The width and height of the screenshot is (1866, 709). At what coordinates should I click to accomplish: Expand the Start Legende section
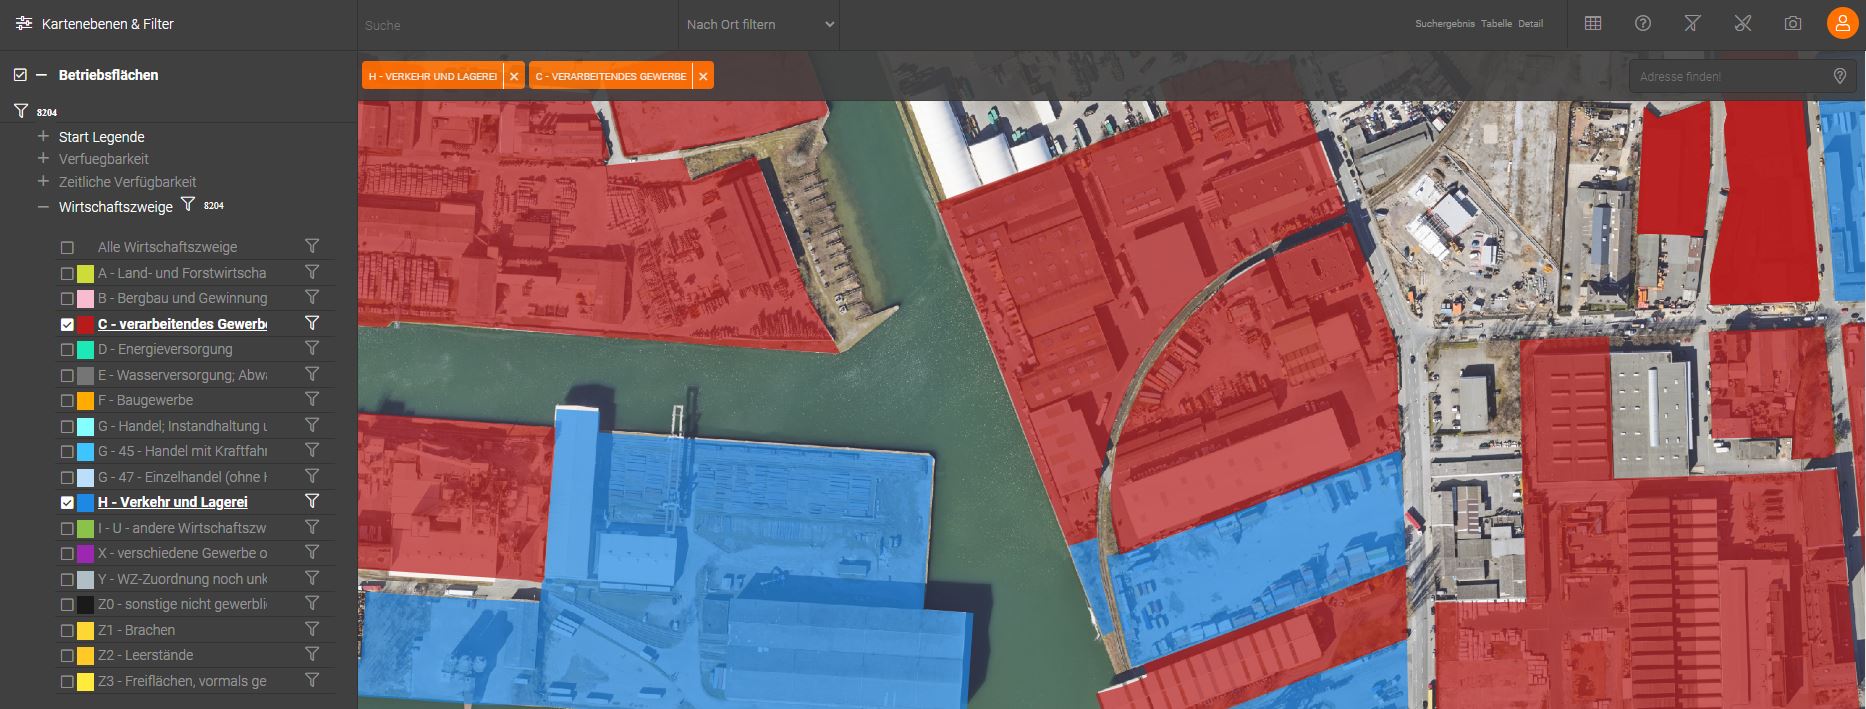43,137
